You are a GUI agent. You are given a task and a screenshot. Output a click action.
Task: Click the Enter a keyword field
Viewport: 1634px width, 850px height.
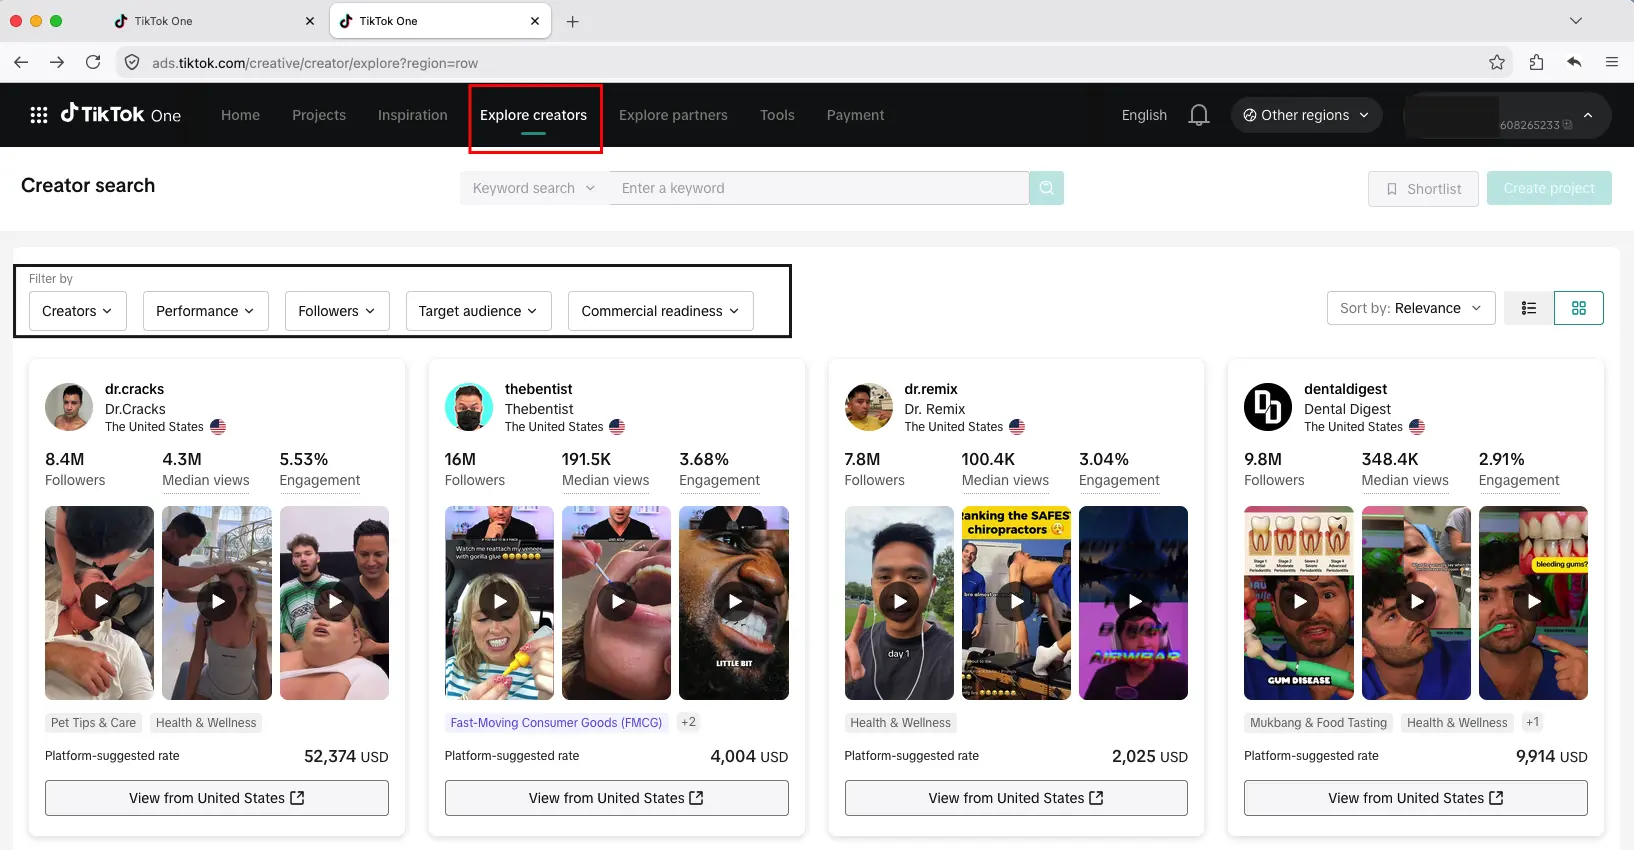[x=819, y=188]
